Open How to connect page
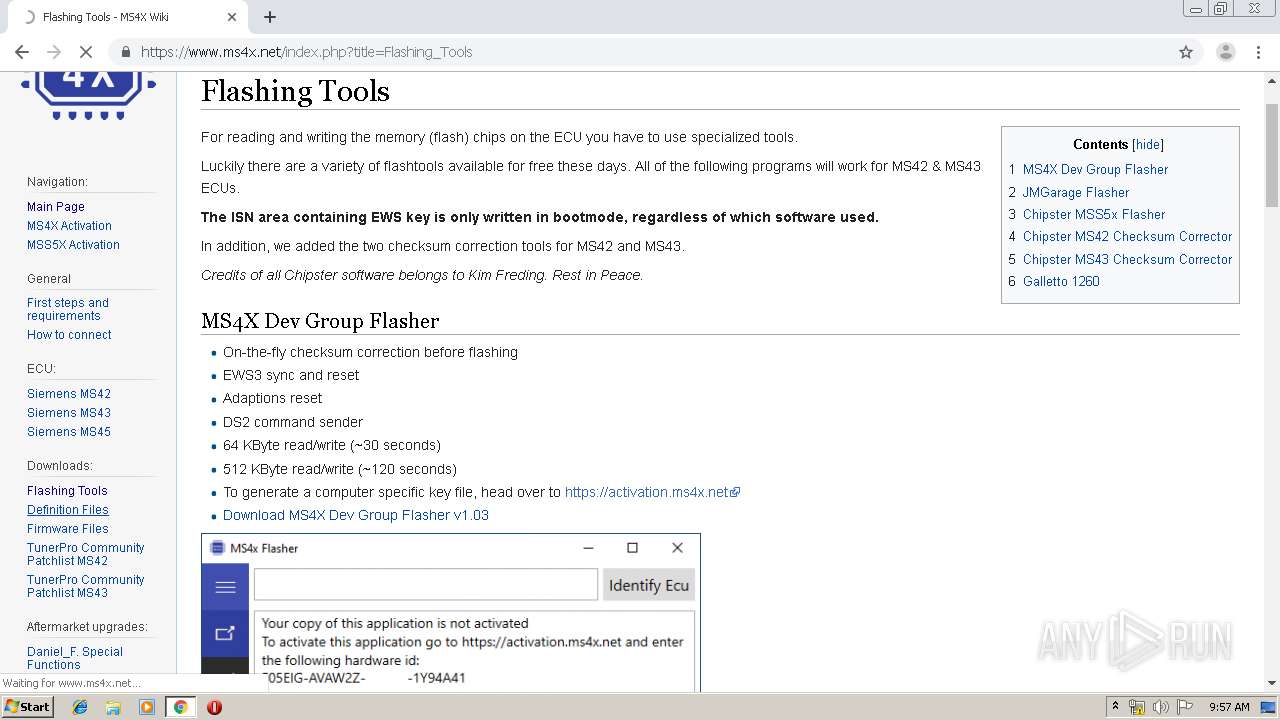The width and height of the screenshot is (1280, 720). (69, 335)
